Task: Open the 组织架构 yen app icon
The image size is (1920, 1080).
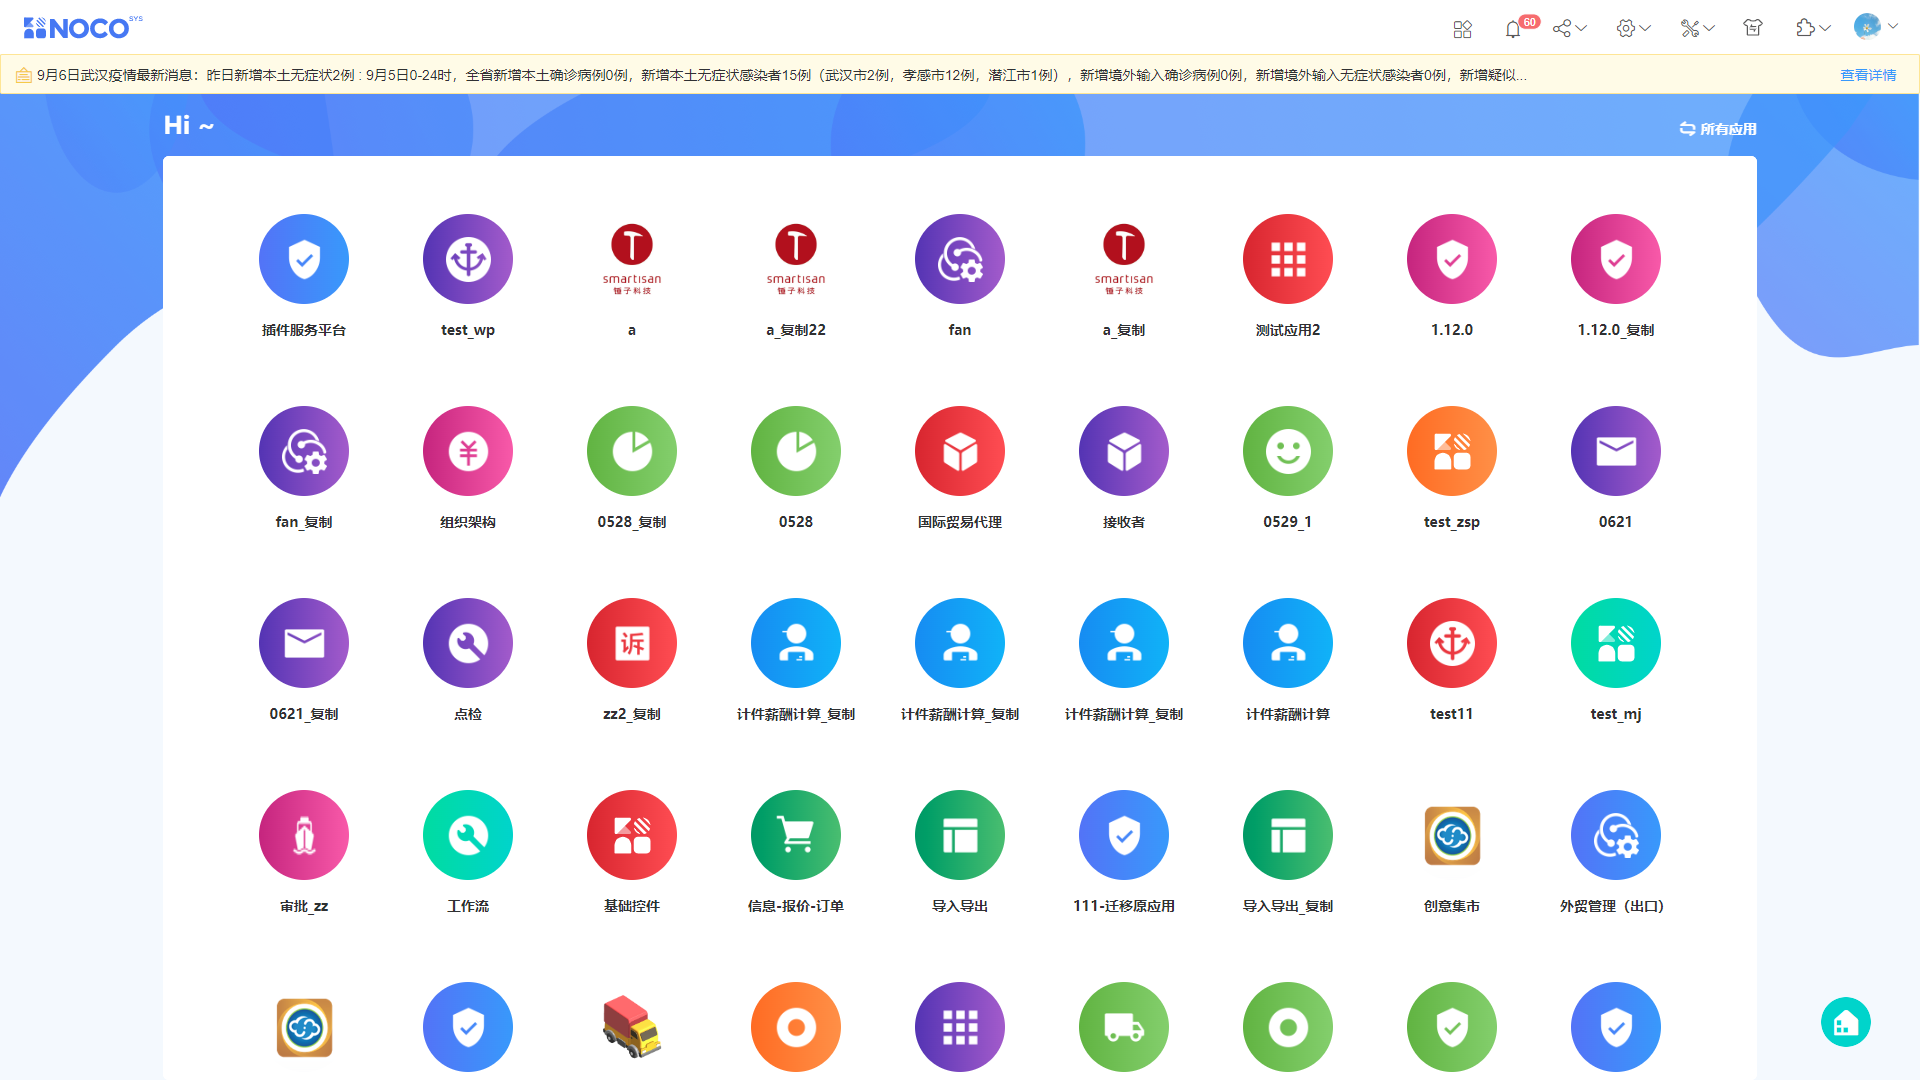Action: coord(468,451)
